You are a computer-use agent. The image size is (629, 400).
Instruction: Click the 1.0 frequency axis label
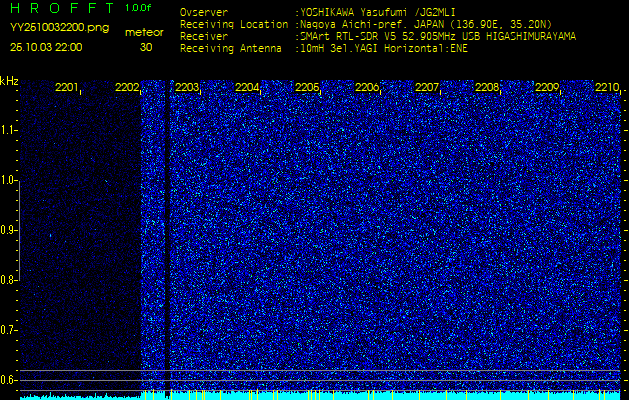[x=8, y=181]
